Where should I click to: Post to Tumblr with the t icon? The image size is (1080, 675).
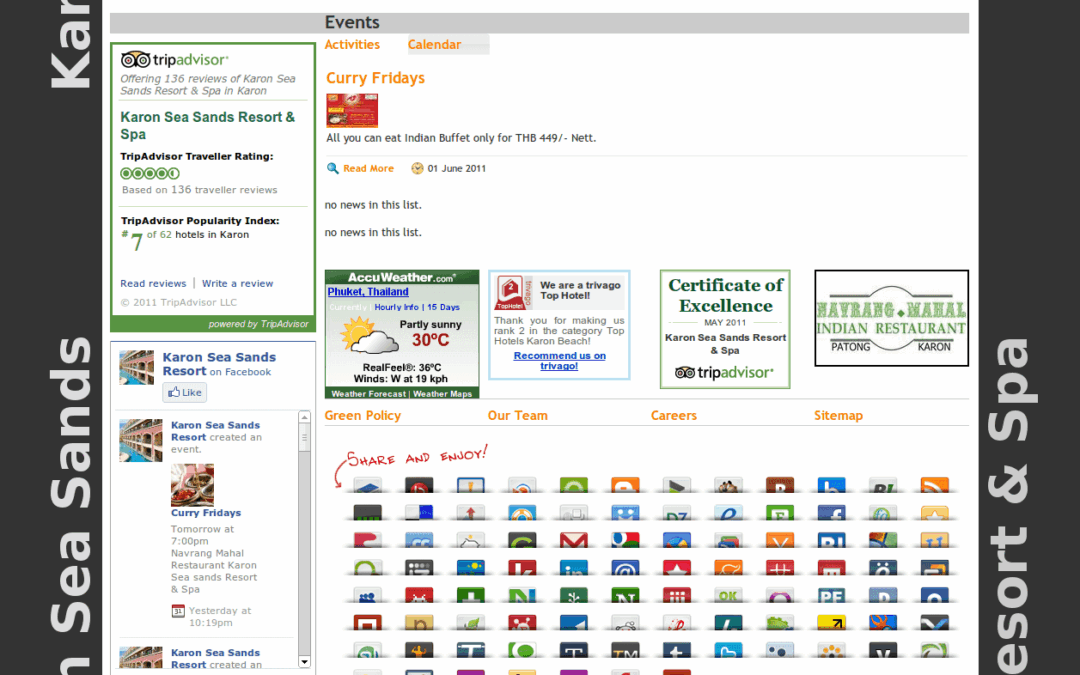pyautogui.click(x=677, y=650)
